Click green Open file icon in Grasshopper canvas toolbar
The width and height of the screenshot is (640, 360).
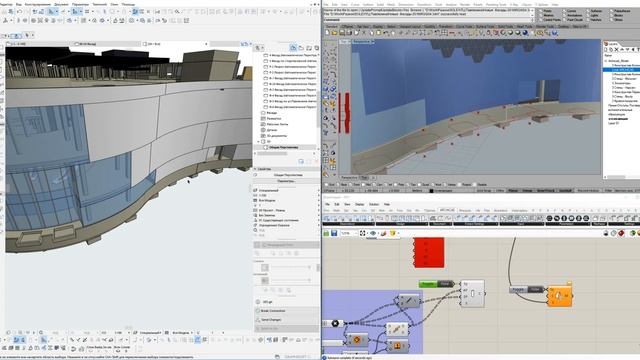click(x=326, y=233)
